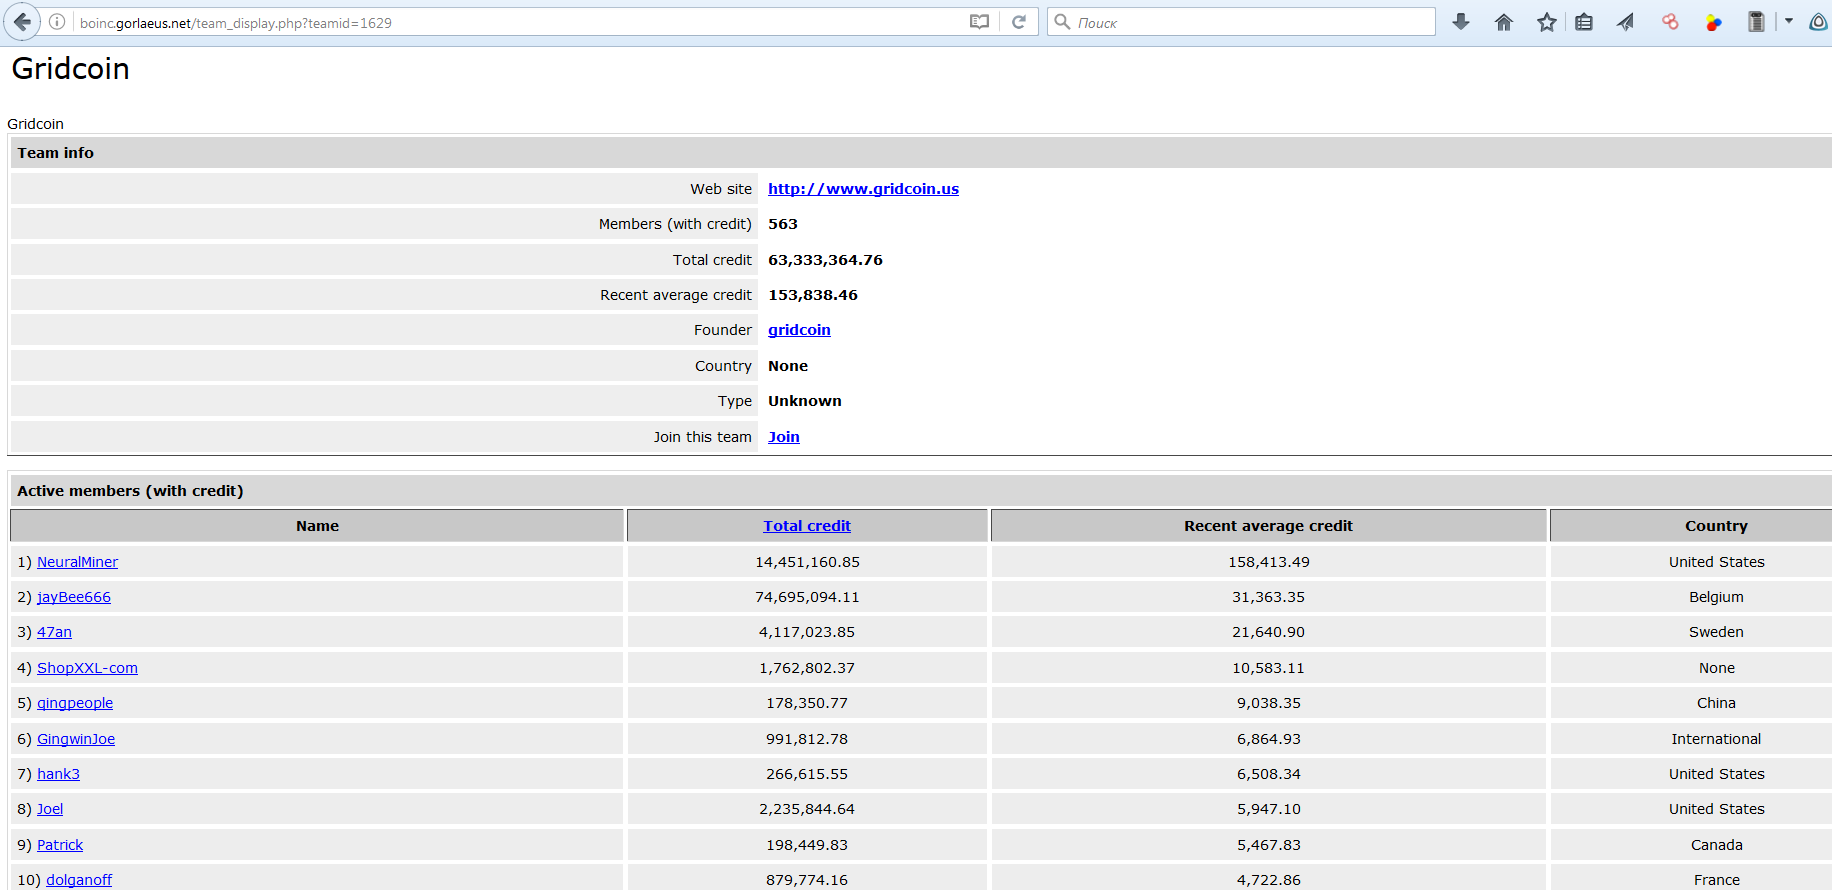Open Patrick member profile
Screen dimensions: 1832x891
60,845
